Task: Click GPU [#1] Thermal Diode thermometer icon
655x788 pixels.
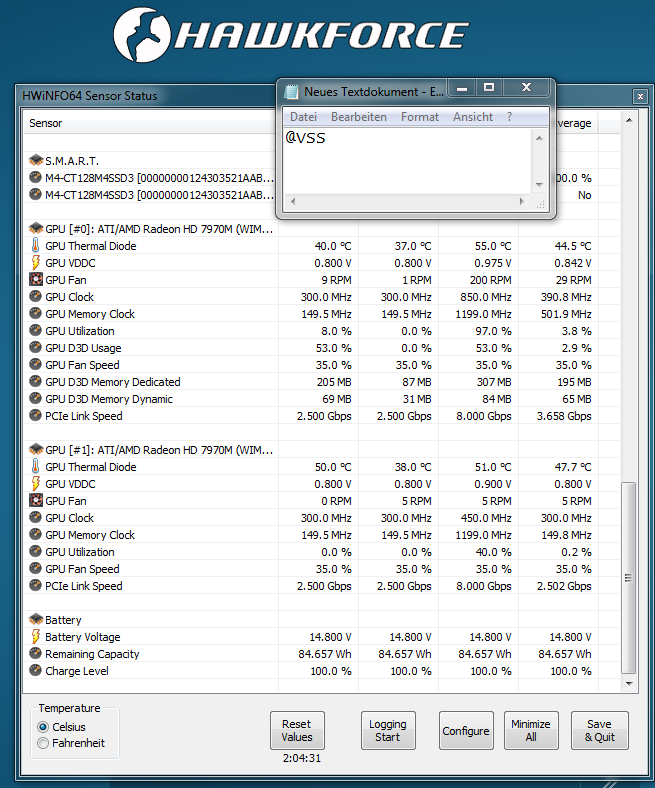Action: 35,466
